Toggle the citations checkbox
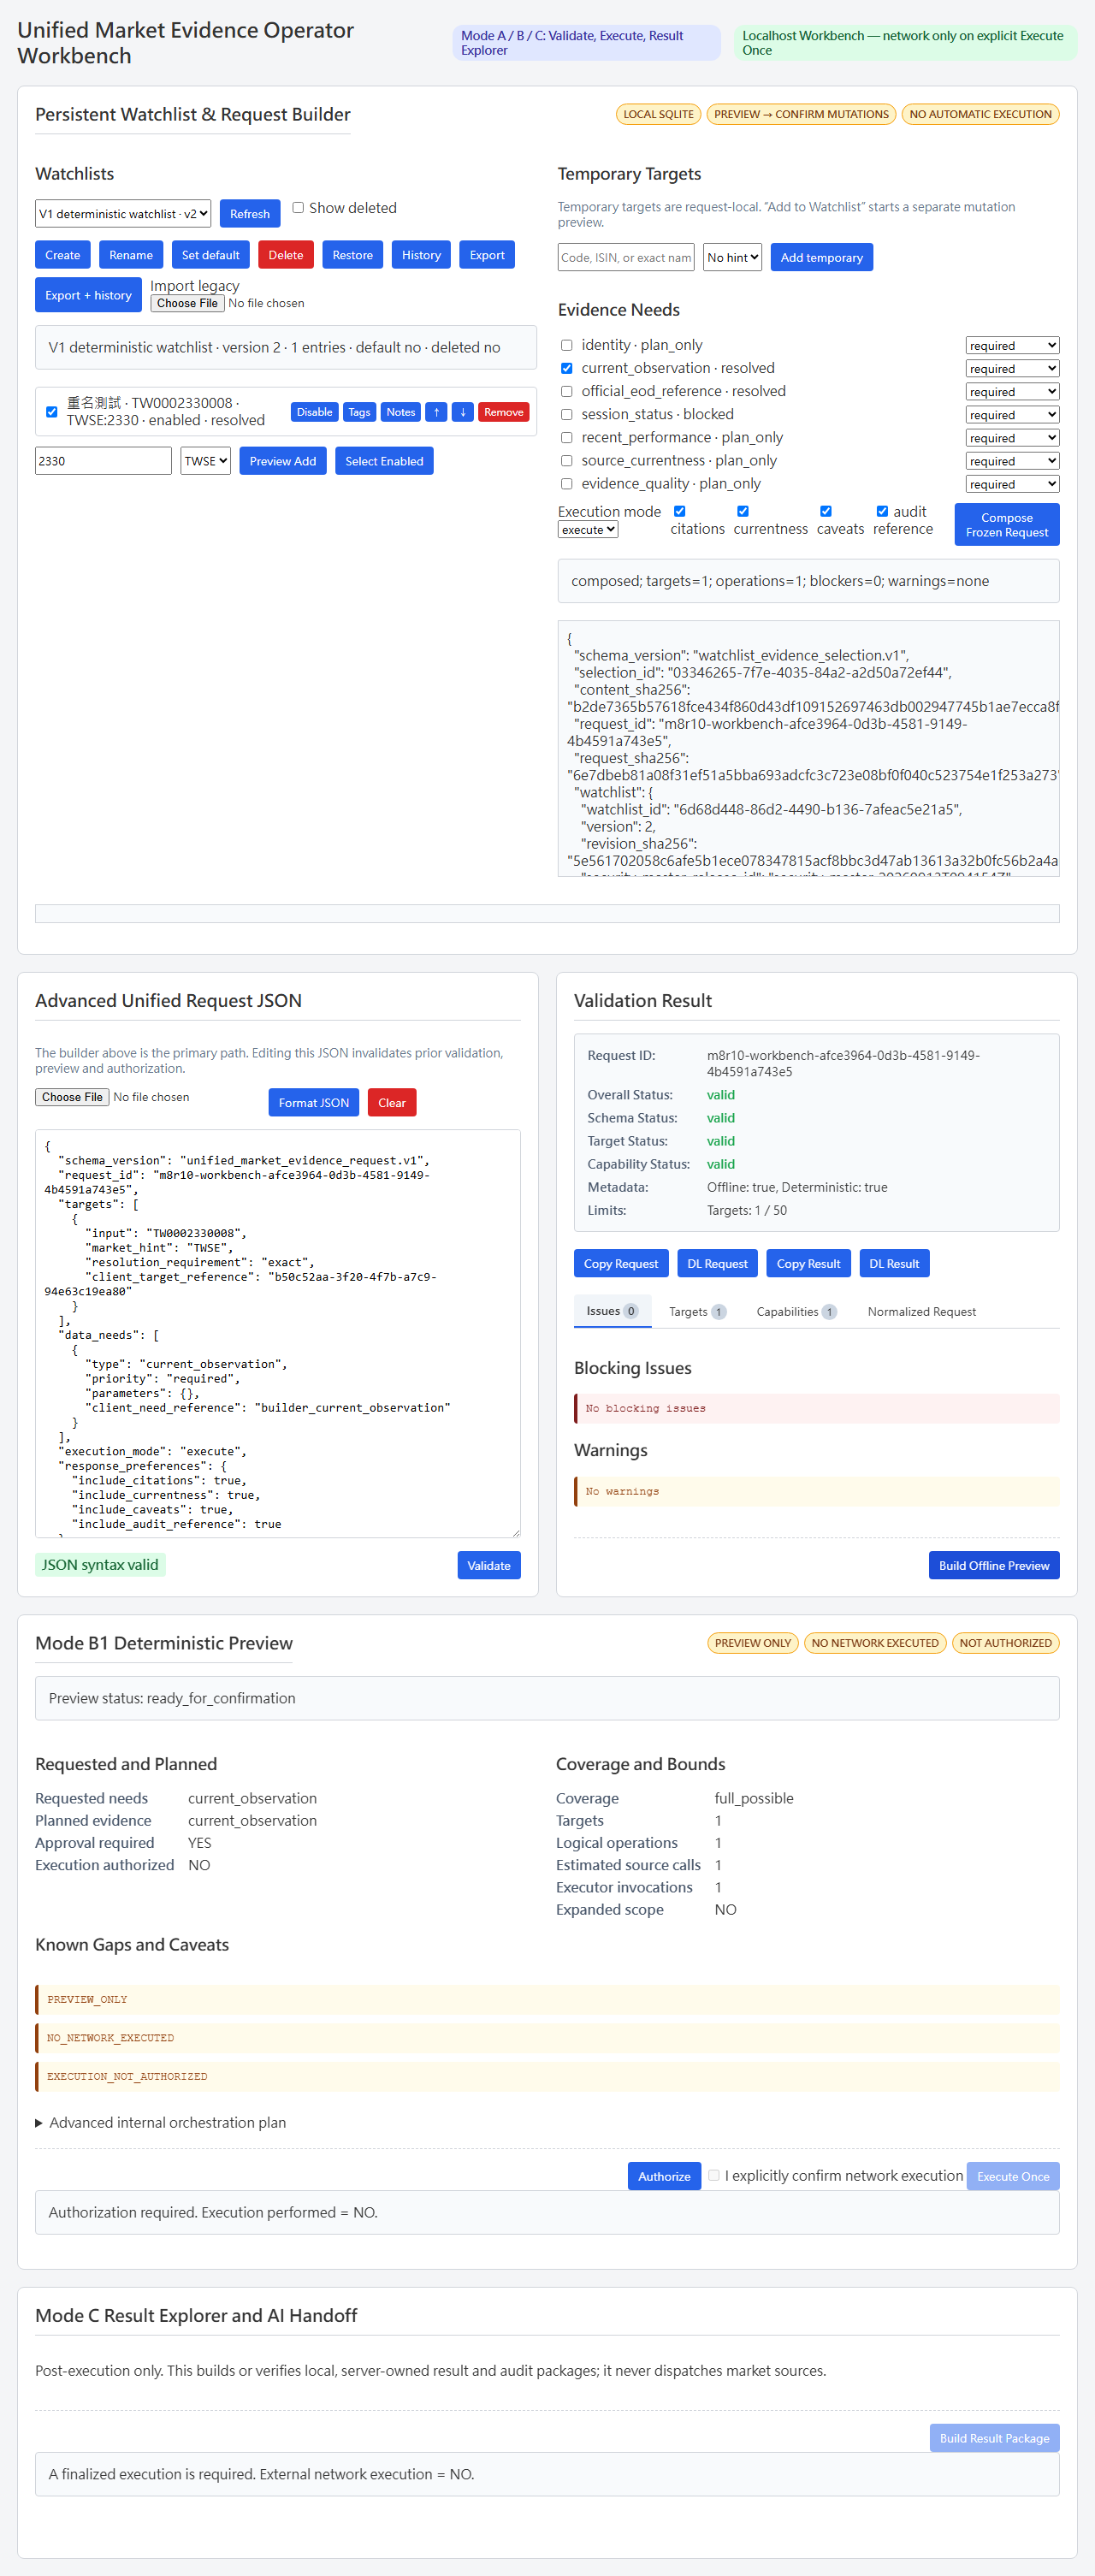The image size is (1095, 2576). 680,511
